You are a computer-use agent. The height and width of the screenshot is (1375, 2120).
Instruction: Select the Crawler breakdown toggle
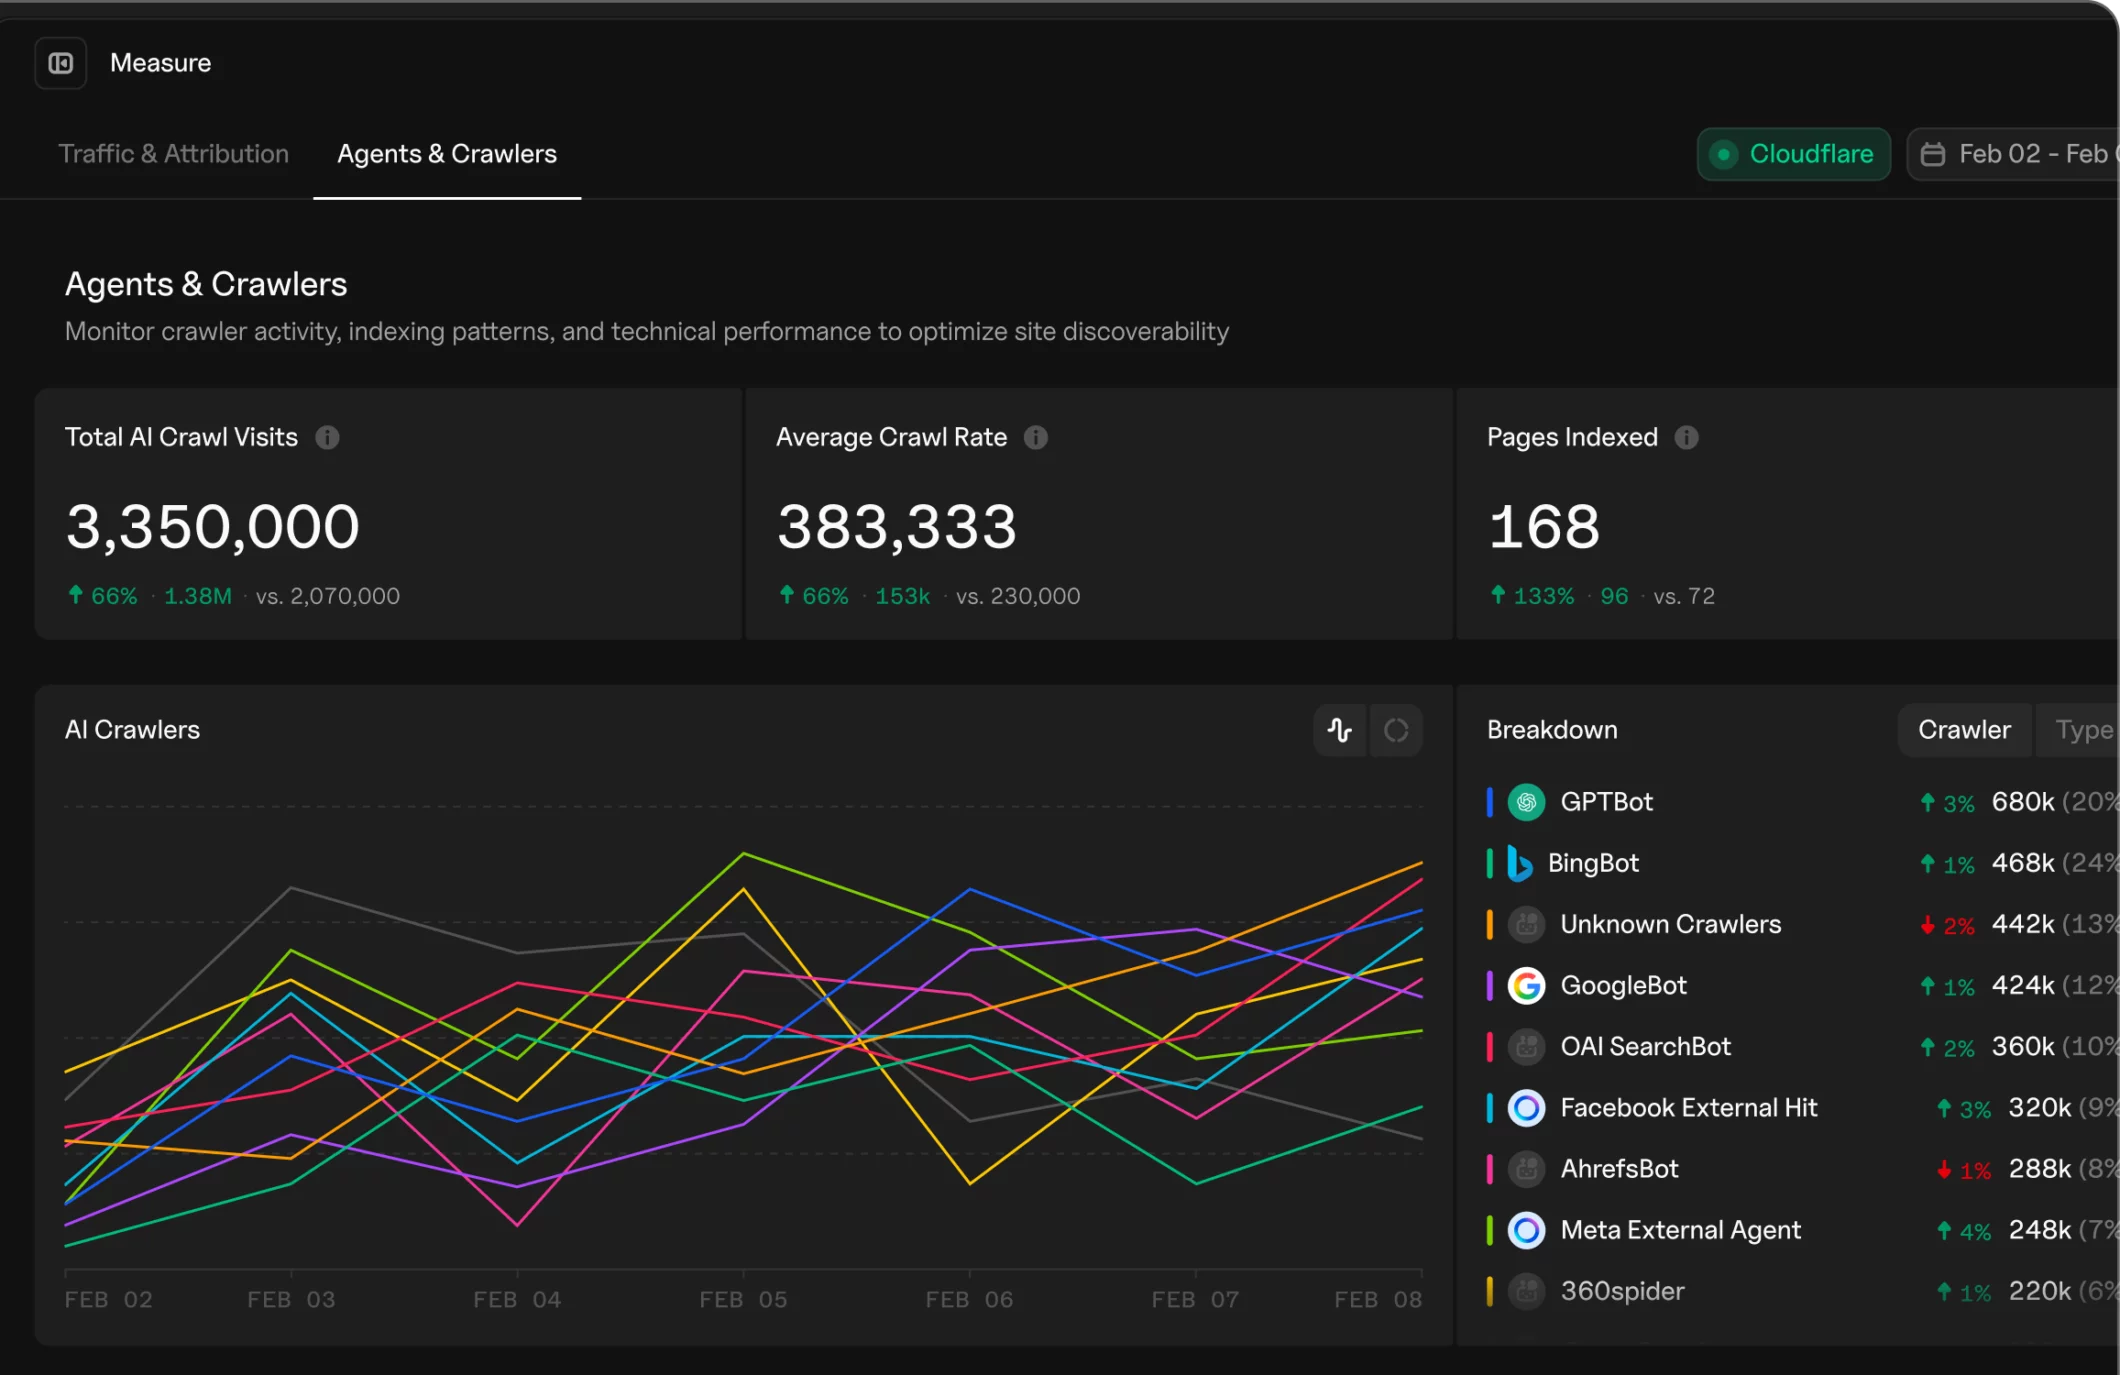1963,730
